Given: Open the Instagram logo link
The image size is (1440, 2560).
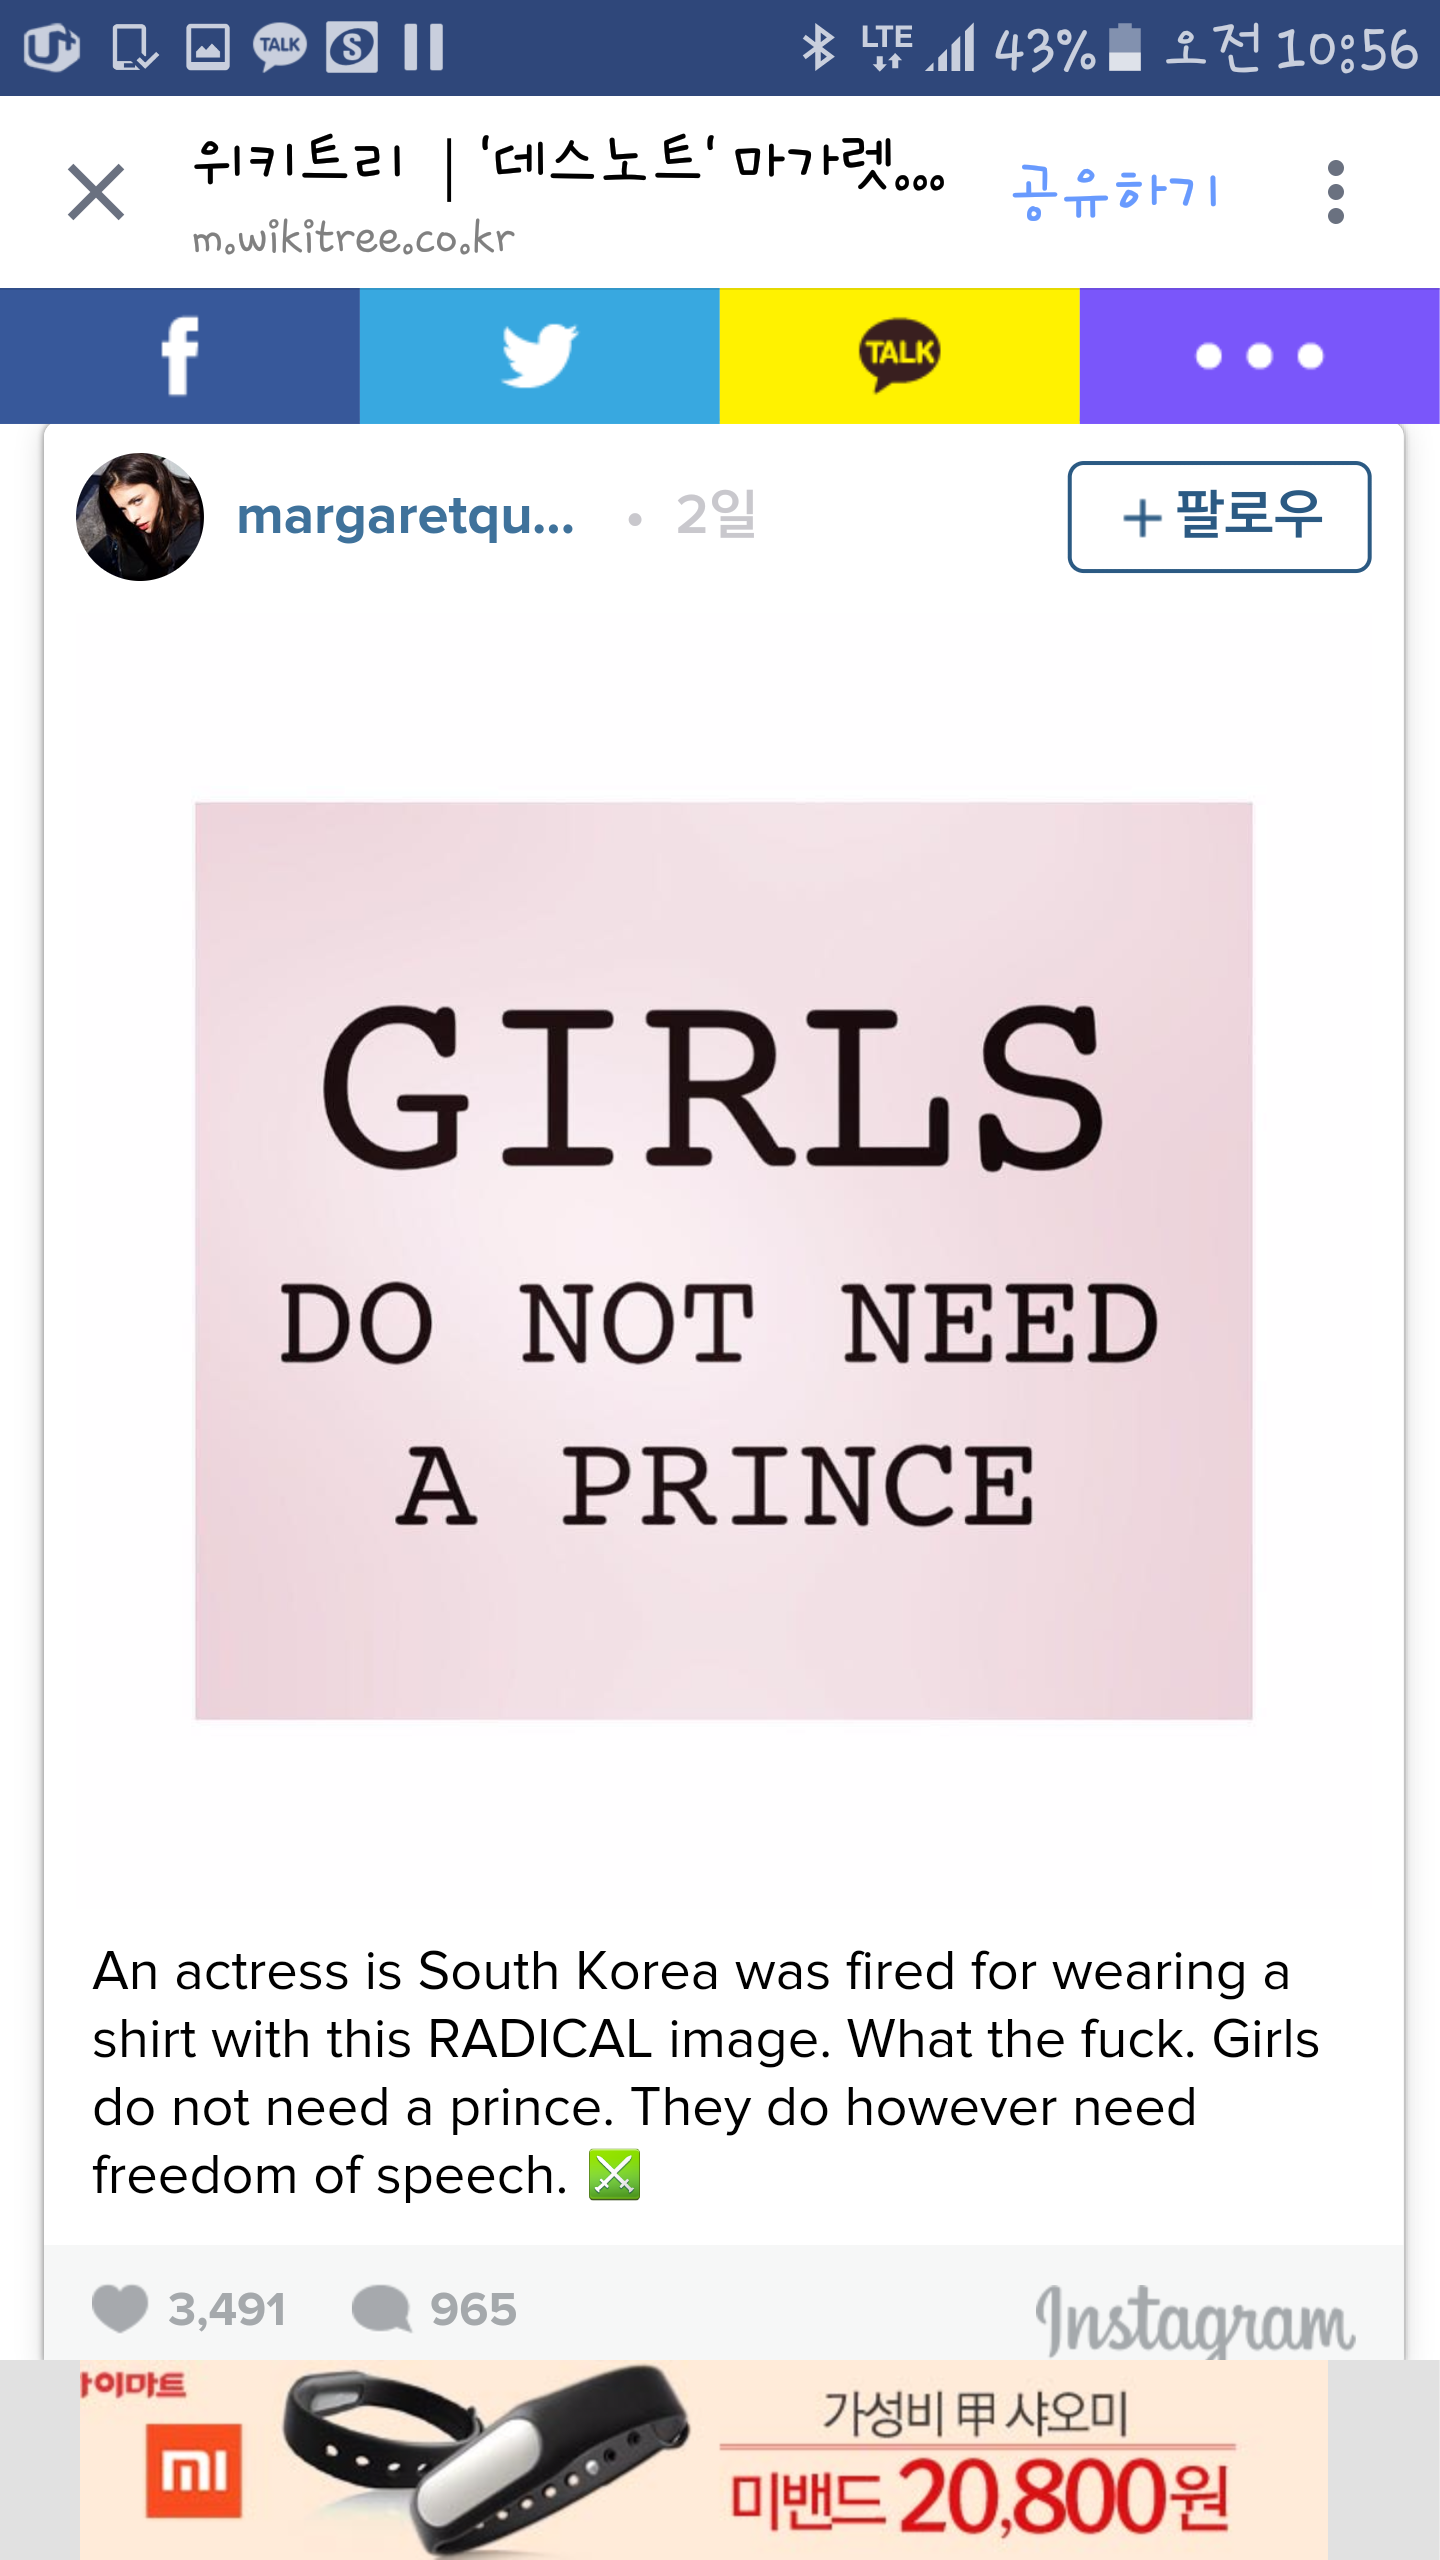Looking at the screenshot, I should [x=1195, y=2318].
